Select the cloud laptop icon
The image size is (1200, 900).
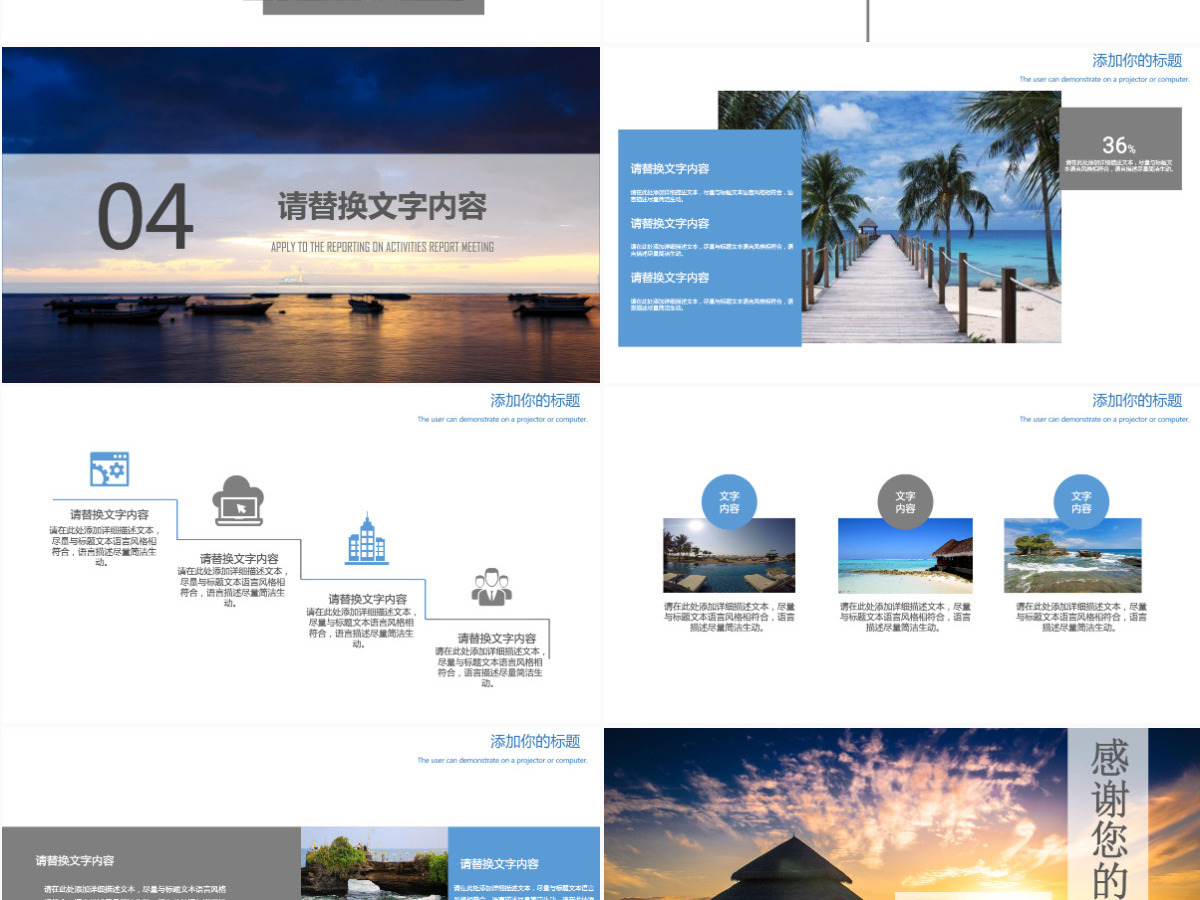(238, 501)
